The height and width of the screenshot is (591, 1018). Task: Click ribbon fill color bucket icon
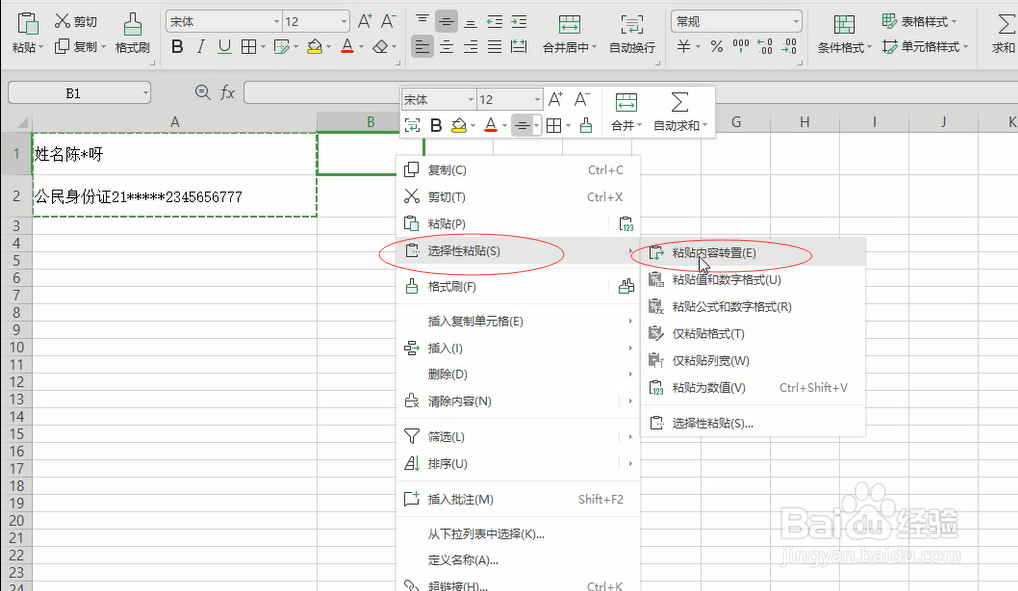[315, 47]
